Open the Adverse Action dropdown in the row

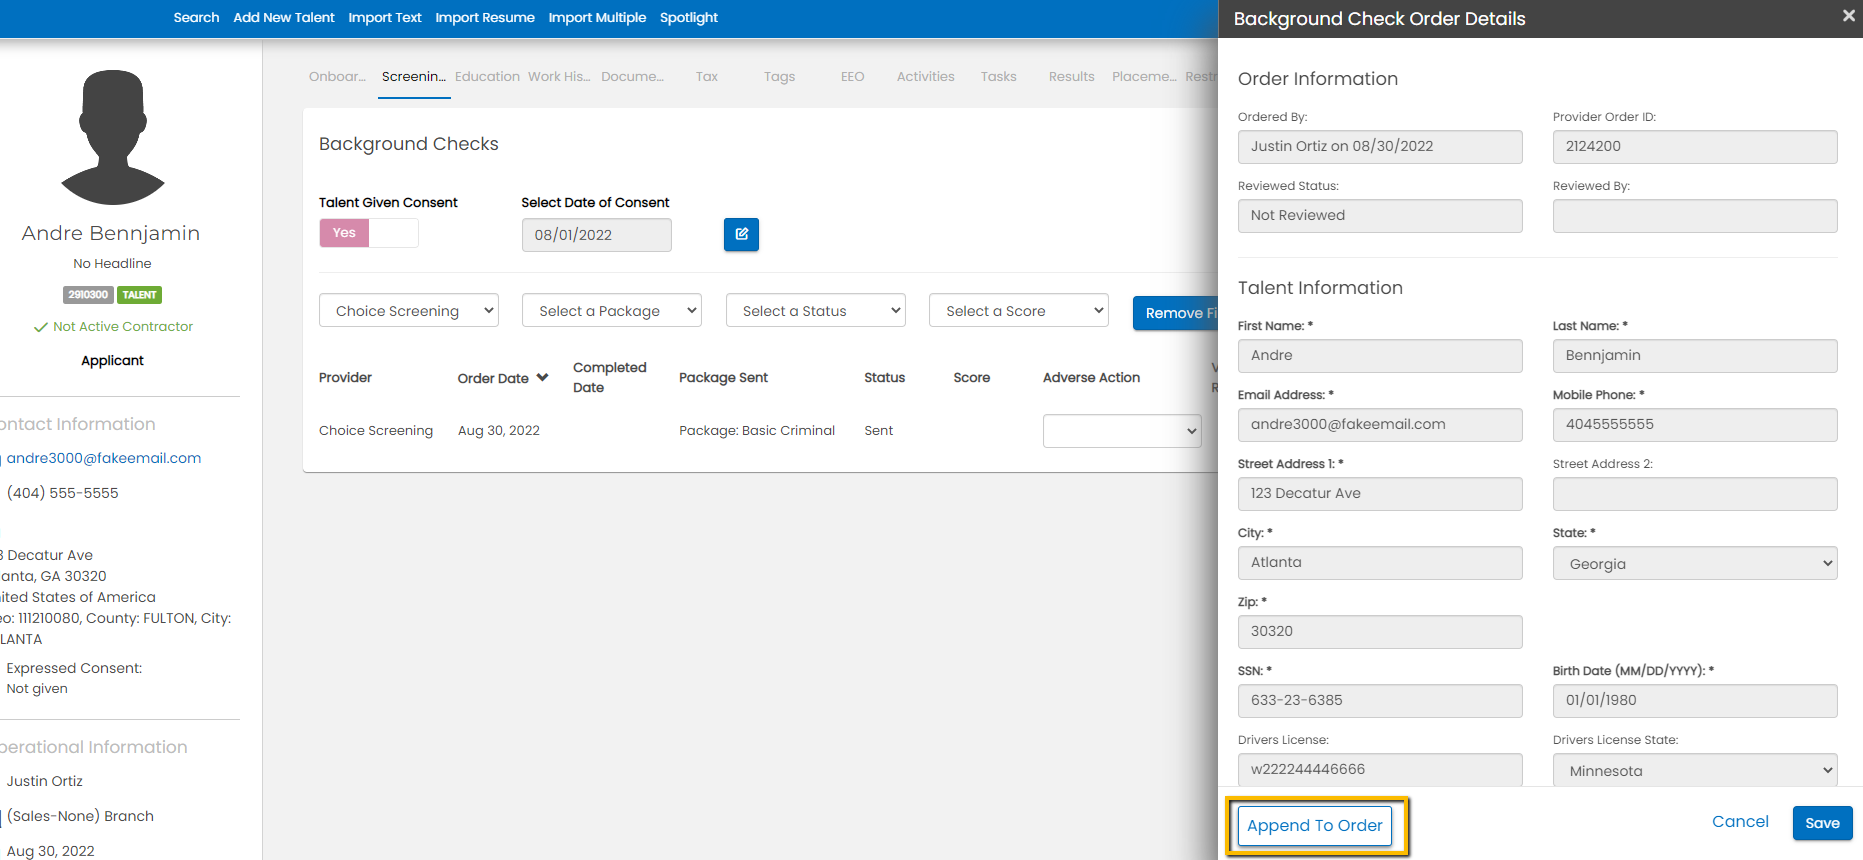point(1122,431)
